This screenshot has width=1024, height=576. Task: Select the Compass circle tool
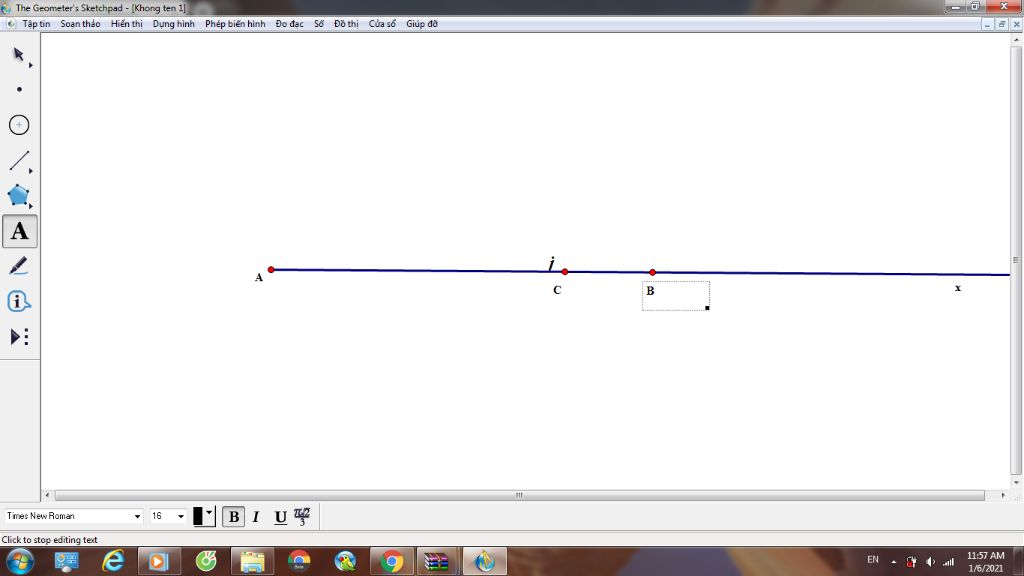coord(19,125)
